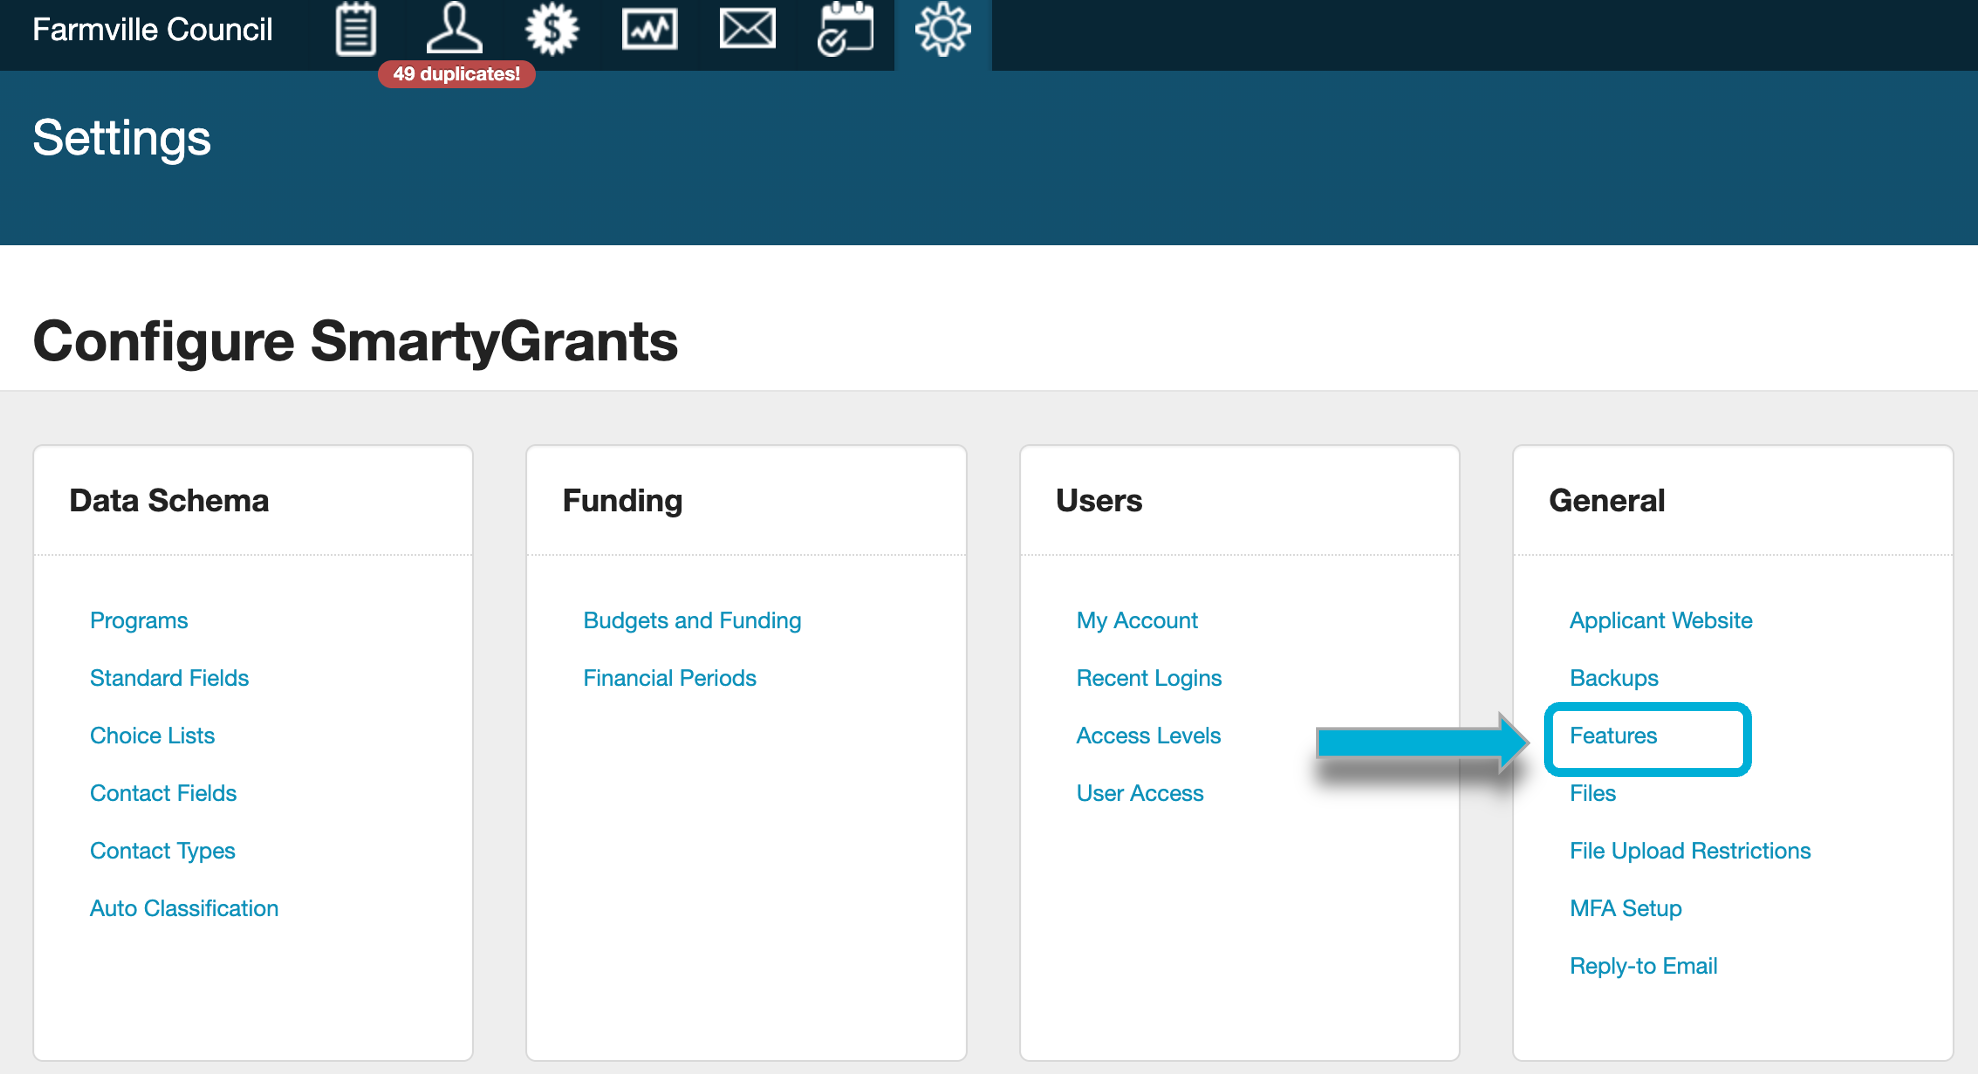View Recent Logins page
The width and height of the screenshot is (1978, 1074).
point(1148,678)
